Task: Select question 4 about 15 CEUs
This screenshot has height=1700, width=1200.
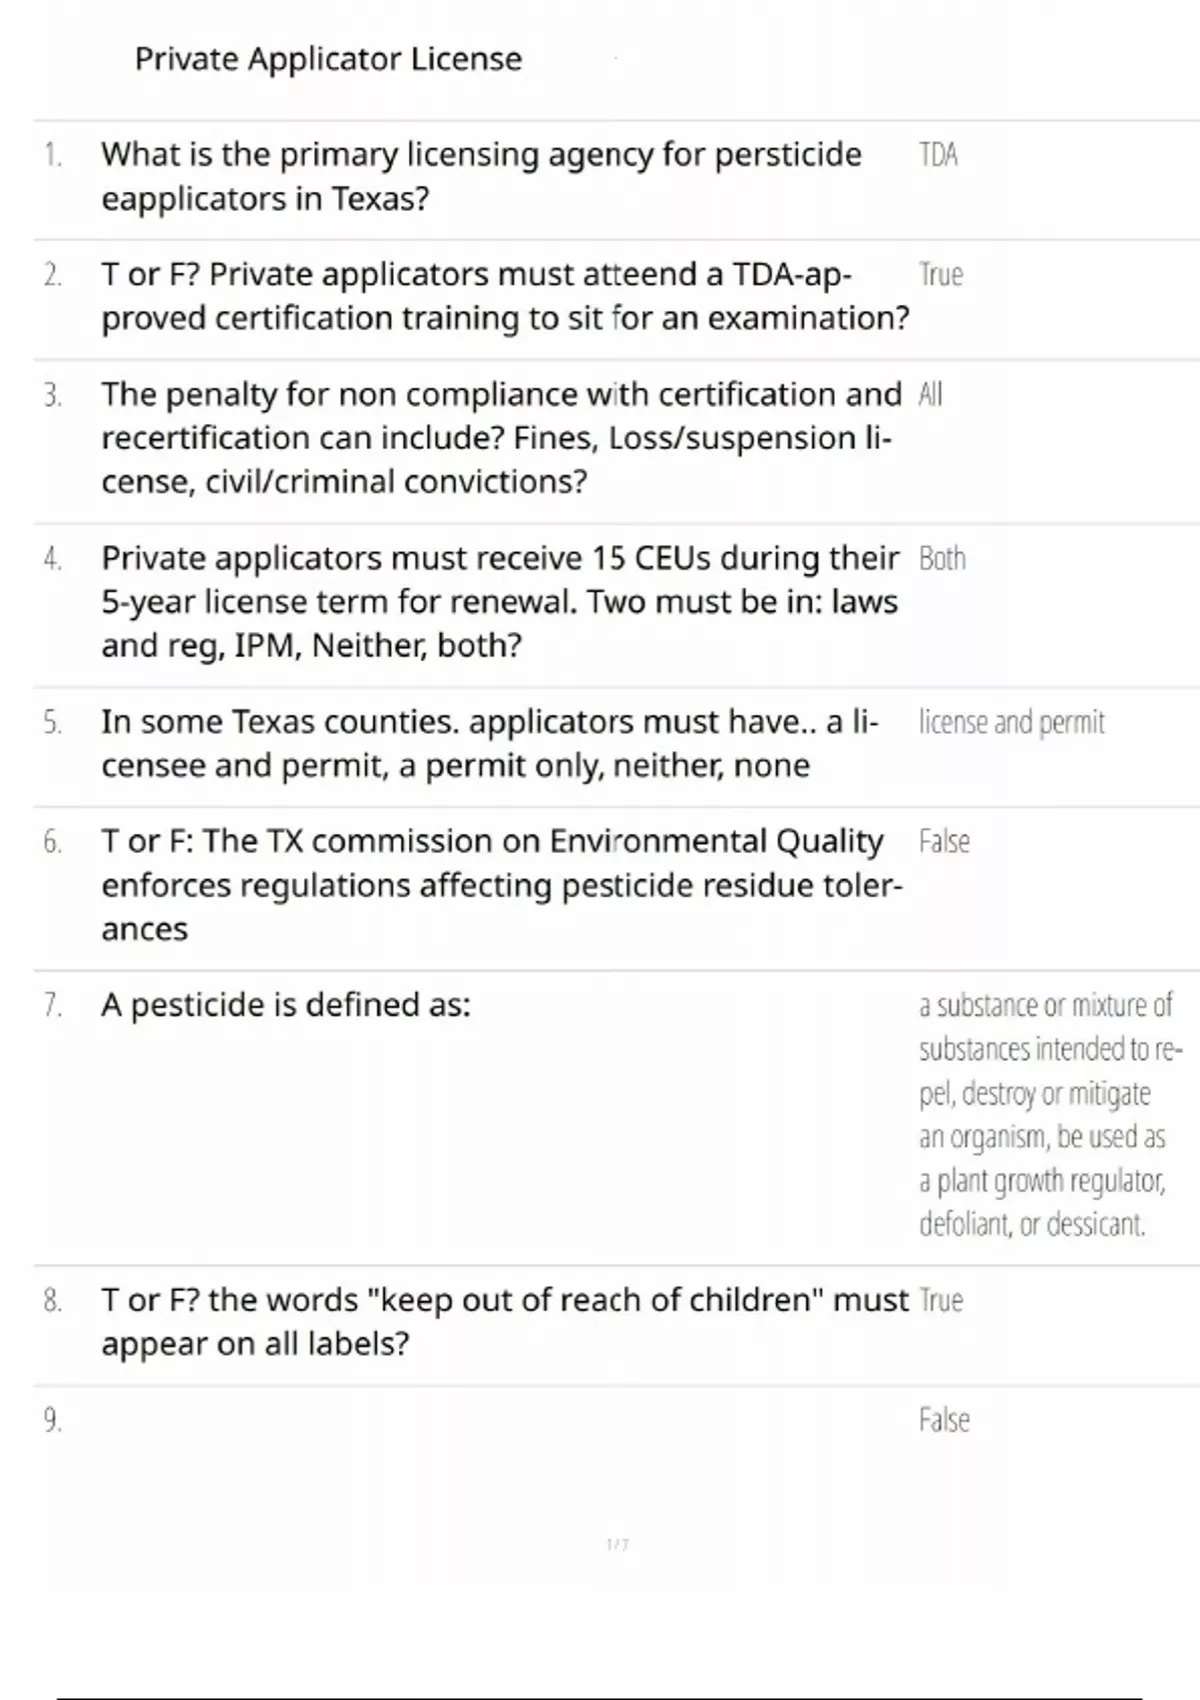Action: coord(500,601)
